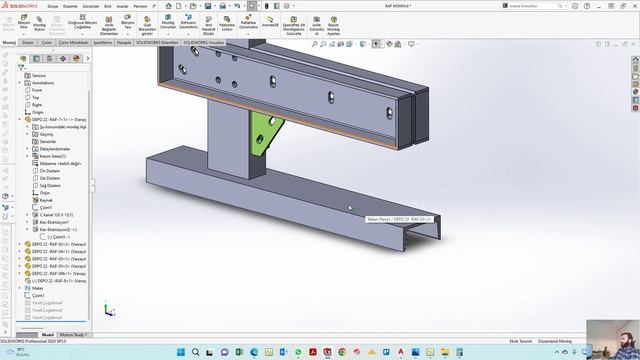640x360 pixels.
Task: Click the Select cursor tool icon
Action: click(x=252, y=6)
